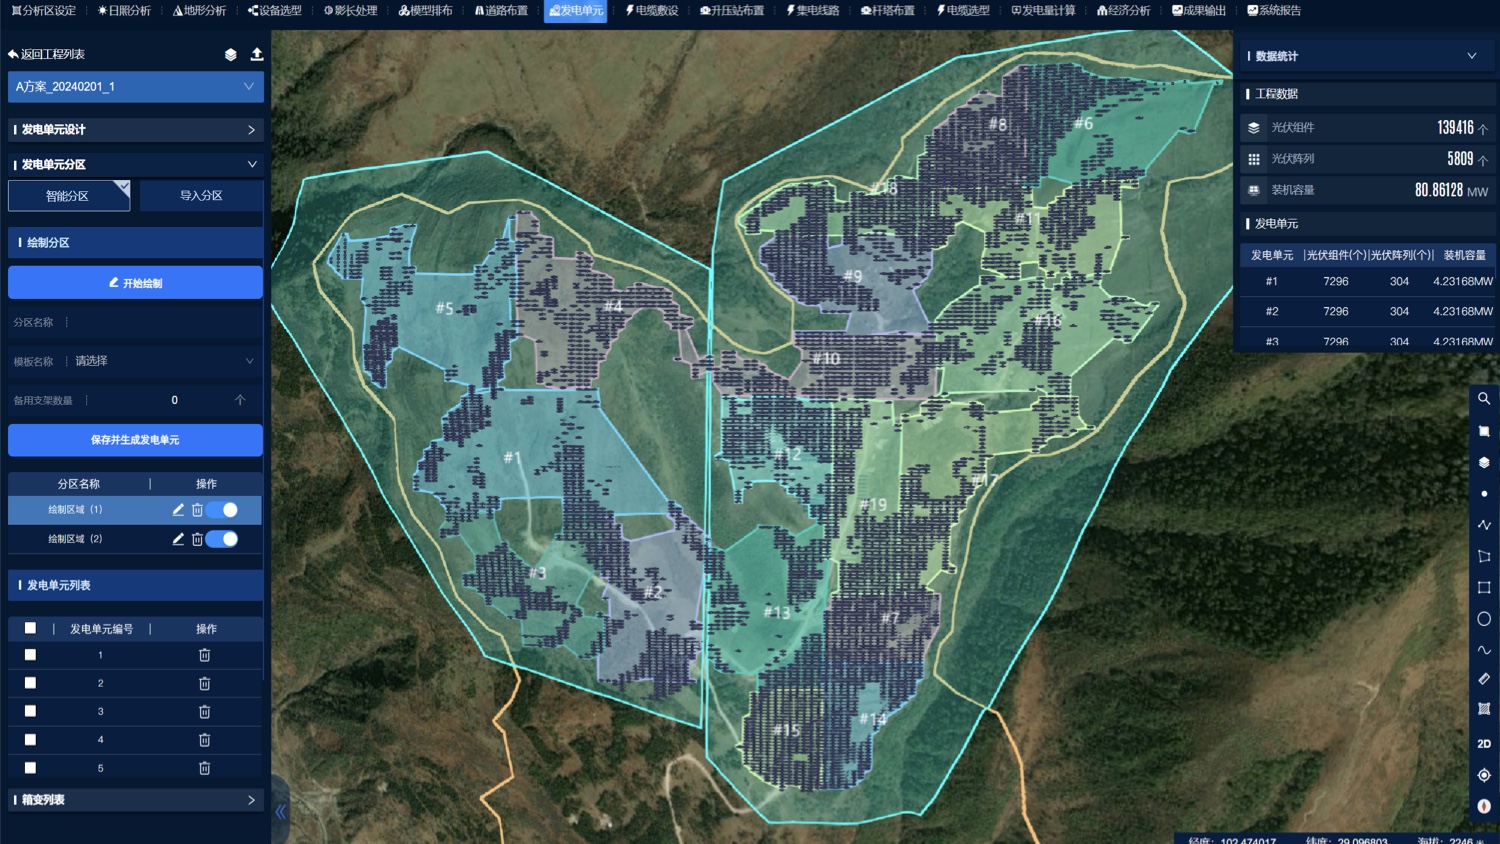
Task: Click the upload icon beside 返回工程列表
Action: [x=257, y=54]
